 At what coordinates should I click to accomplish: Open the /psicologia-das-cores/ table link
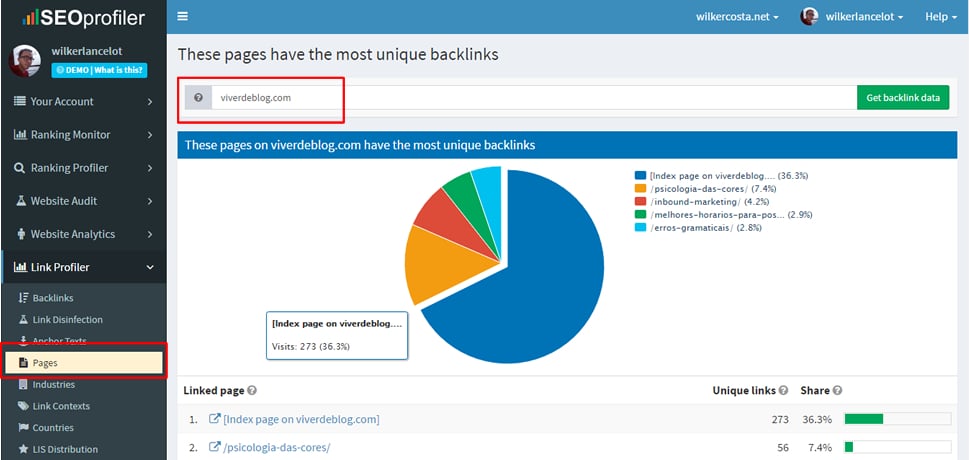coord(276,447)
